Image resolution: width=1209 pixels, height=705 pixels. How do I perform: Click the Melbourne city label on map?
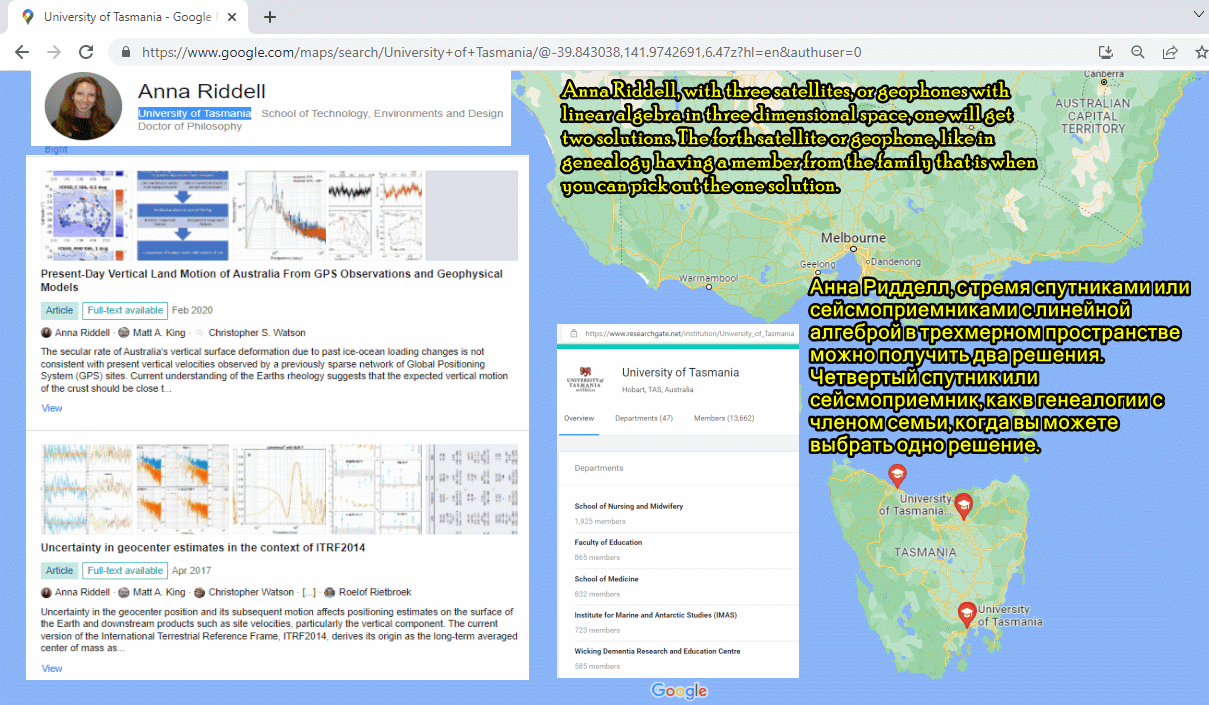(x=853, y=238)
